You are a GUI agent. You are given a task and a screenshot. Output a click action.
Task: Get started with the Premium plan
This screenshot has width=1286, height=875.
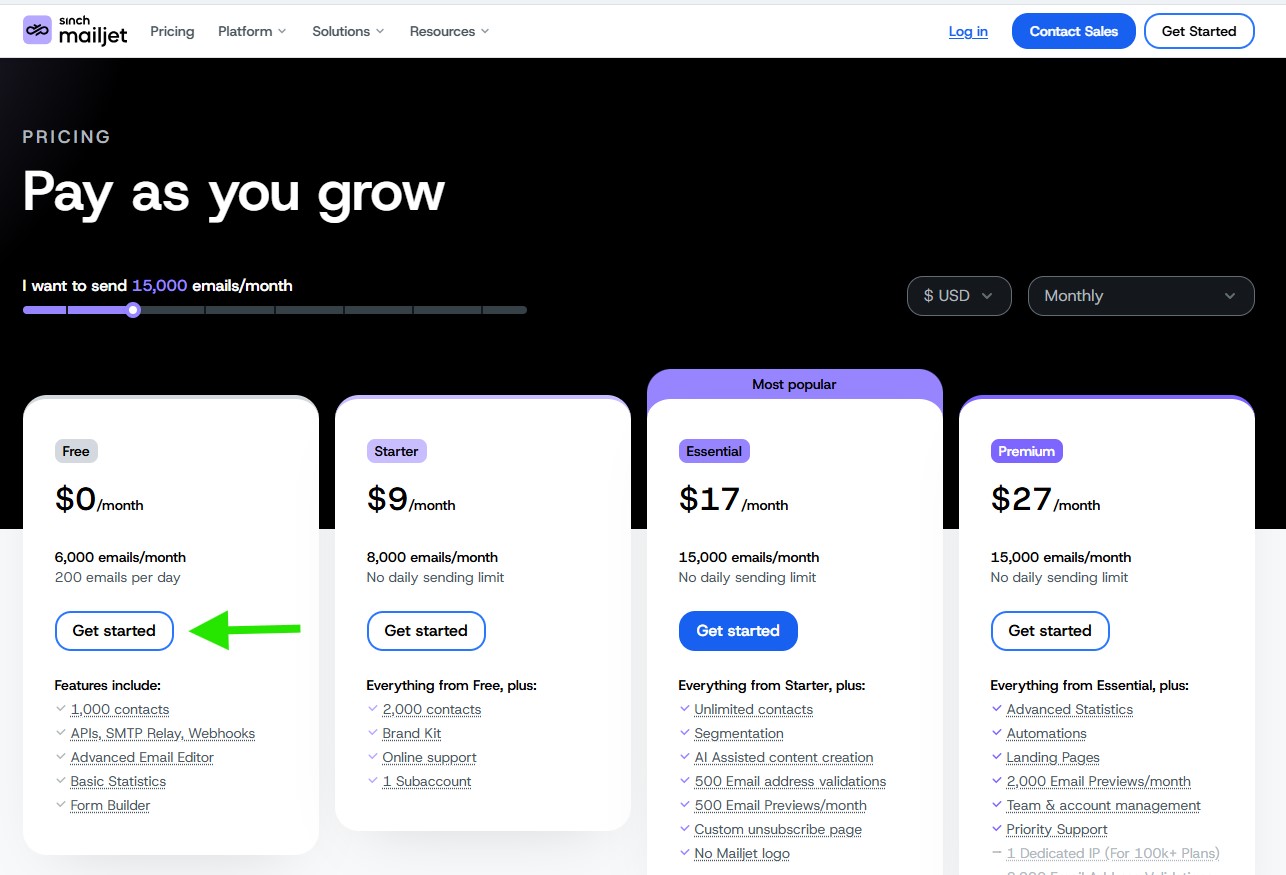[1050, 631]
